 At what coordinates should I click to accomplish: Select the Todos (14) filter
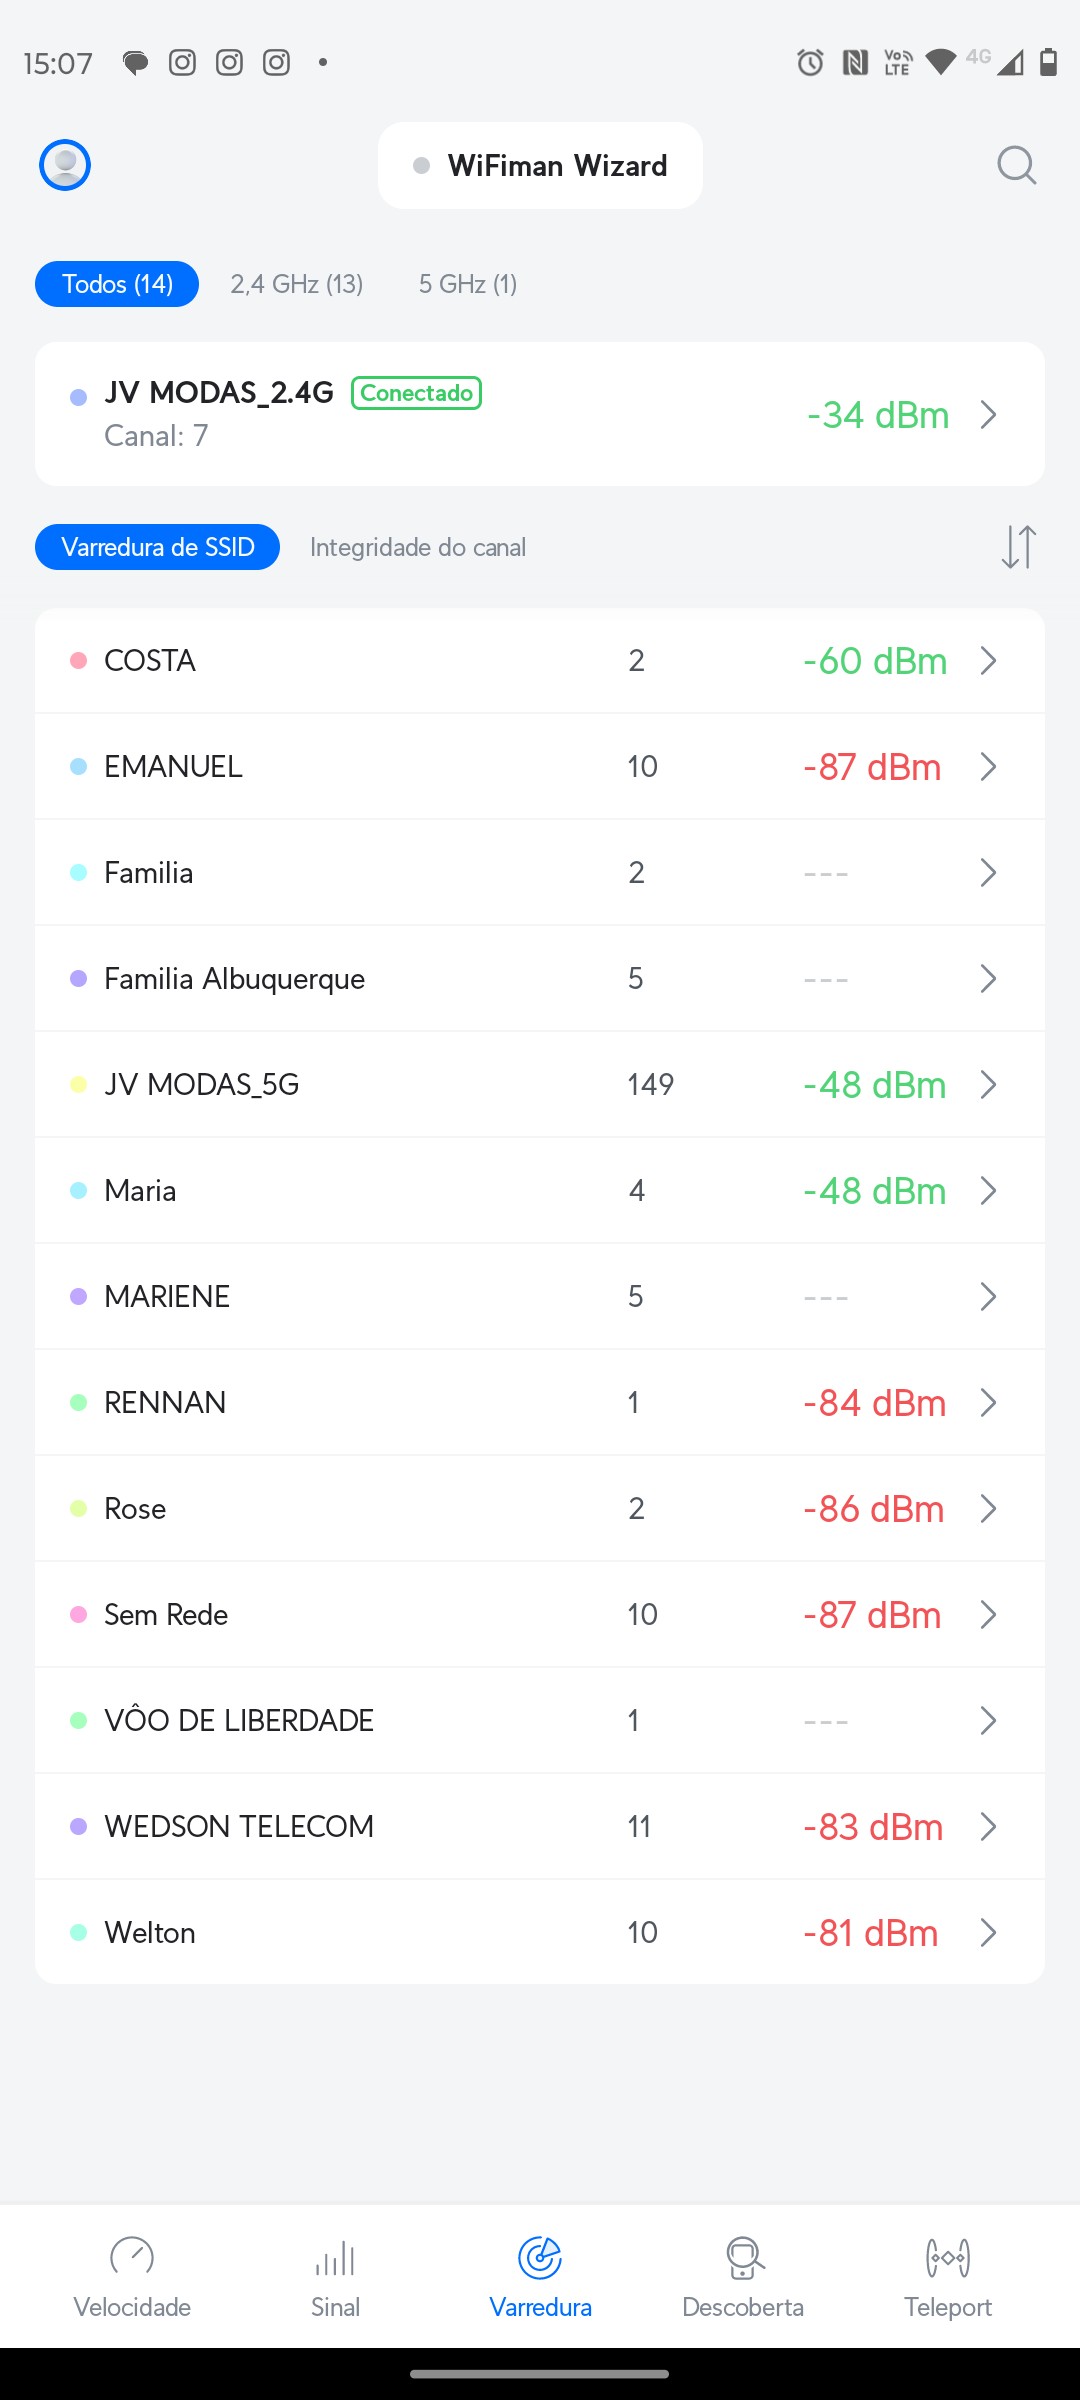pyautogui.click(x=117, y=284)
